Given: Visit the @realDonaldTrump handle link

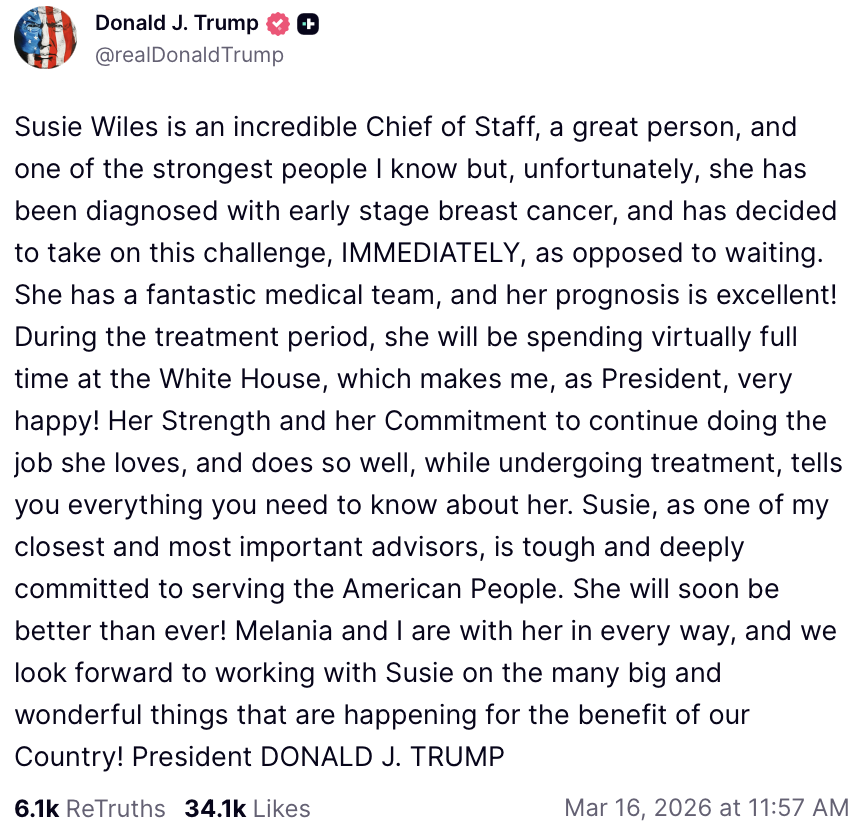Looking at the screenshot, I should 189,55.
